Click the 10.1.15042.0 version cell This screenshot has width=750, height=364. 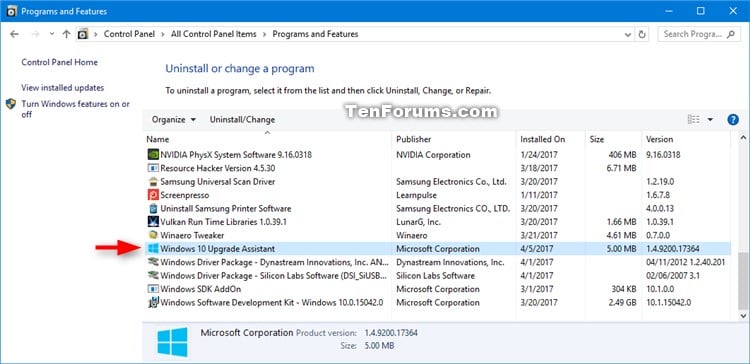[x=669, y=302]
